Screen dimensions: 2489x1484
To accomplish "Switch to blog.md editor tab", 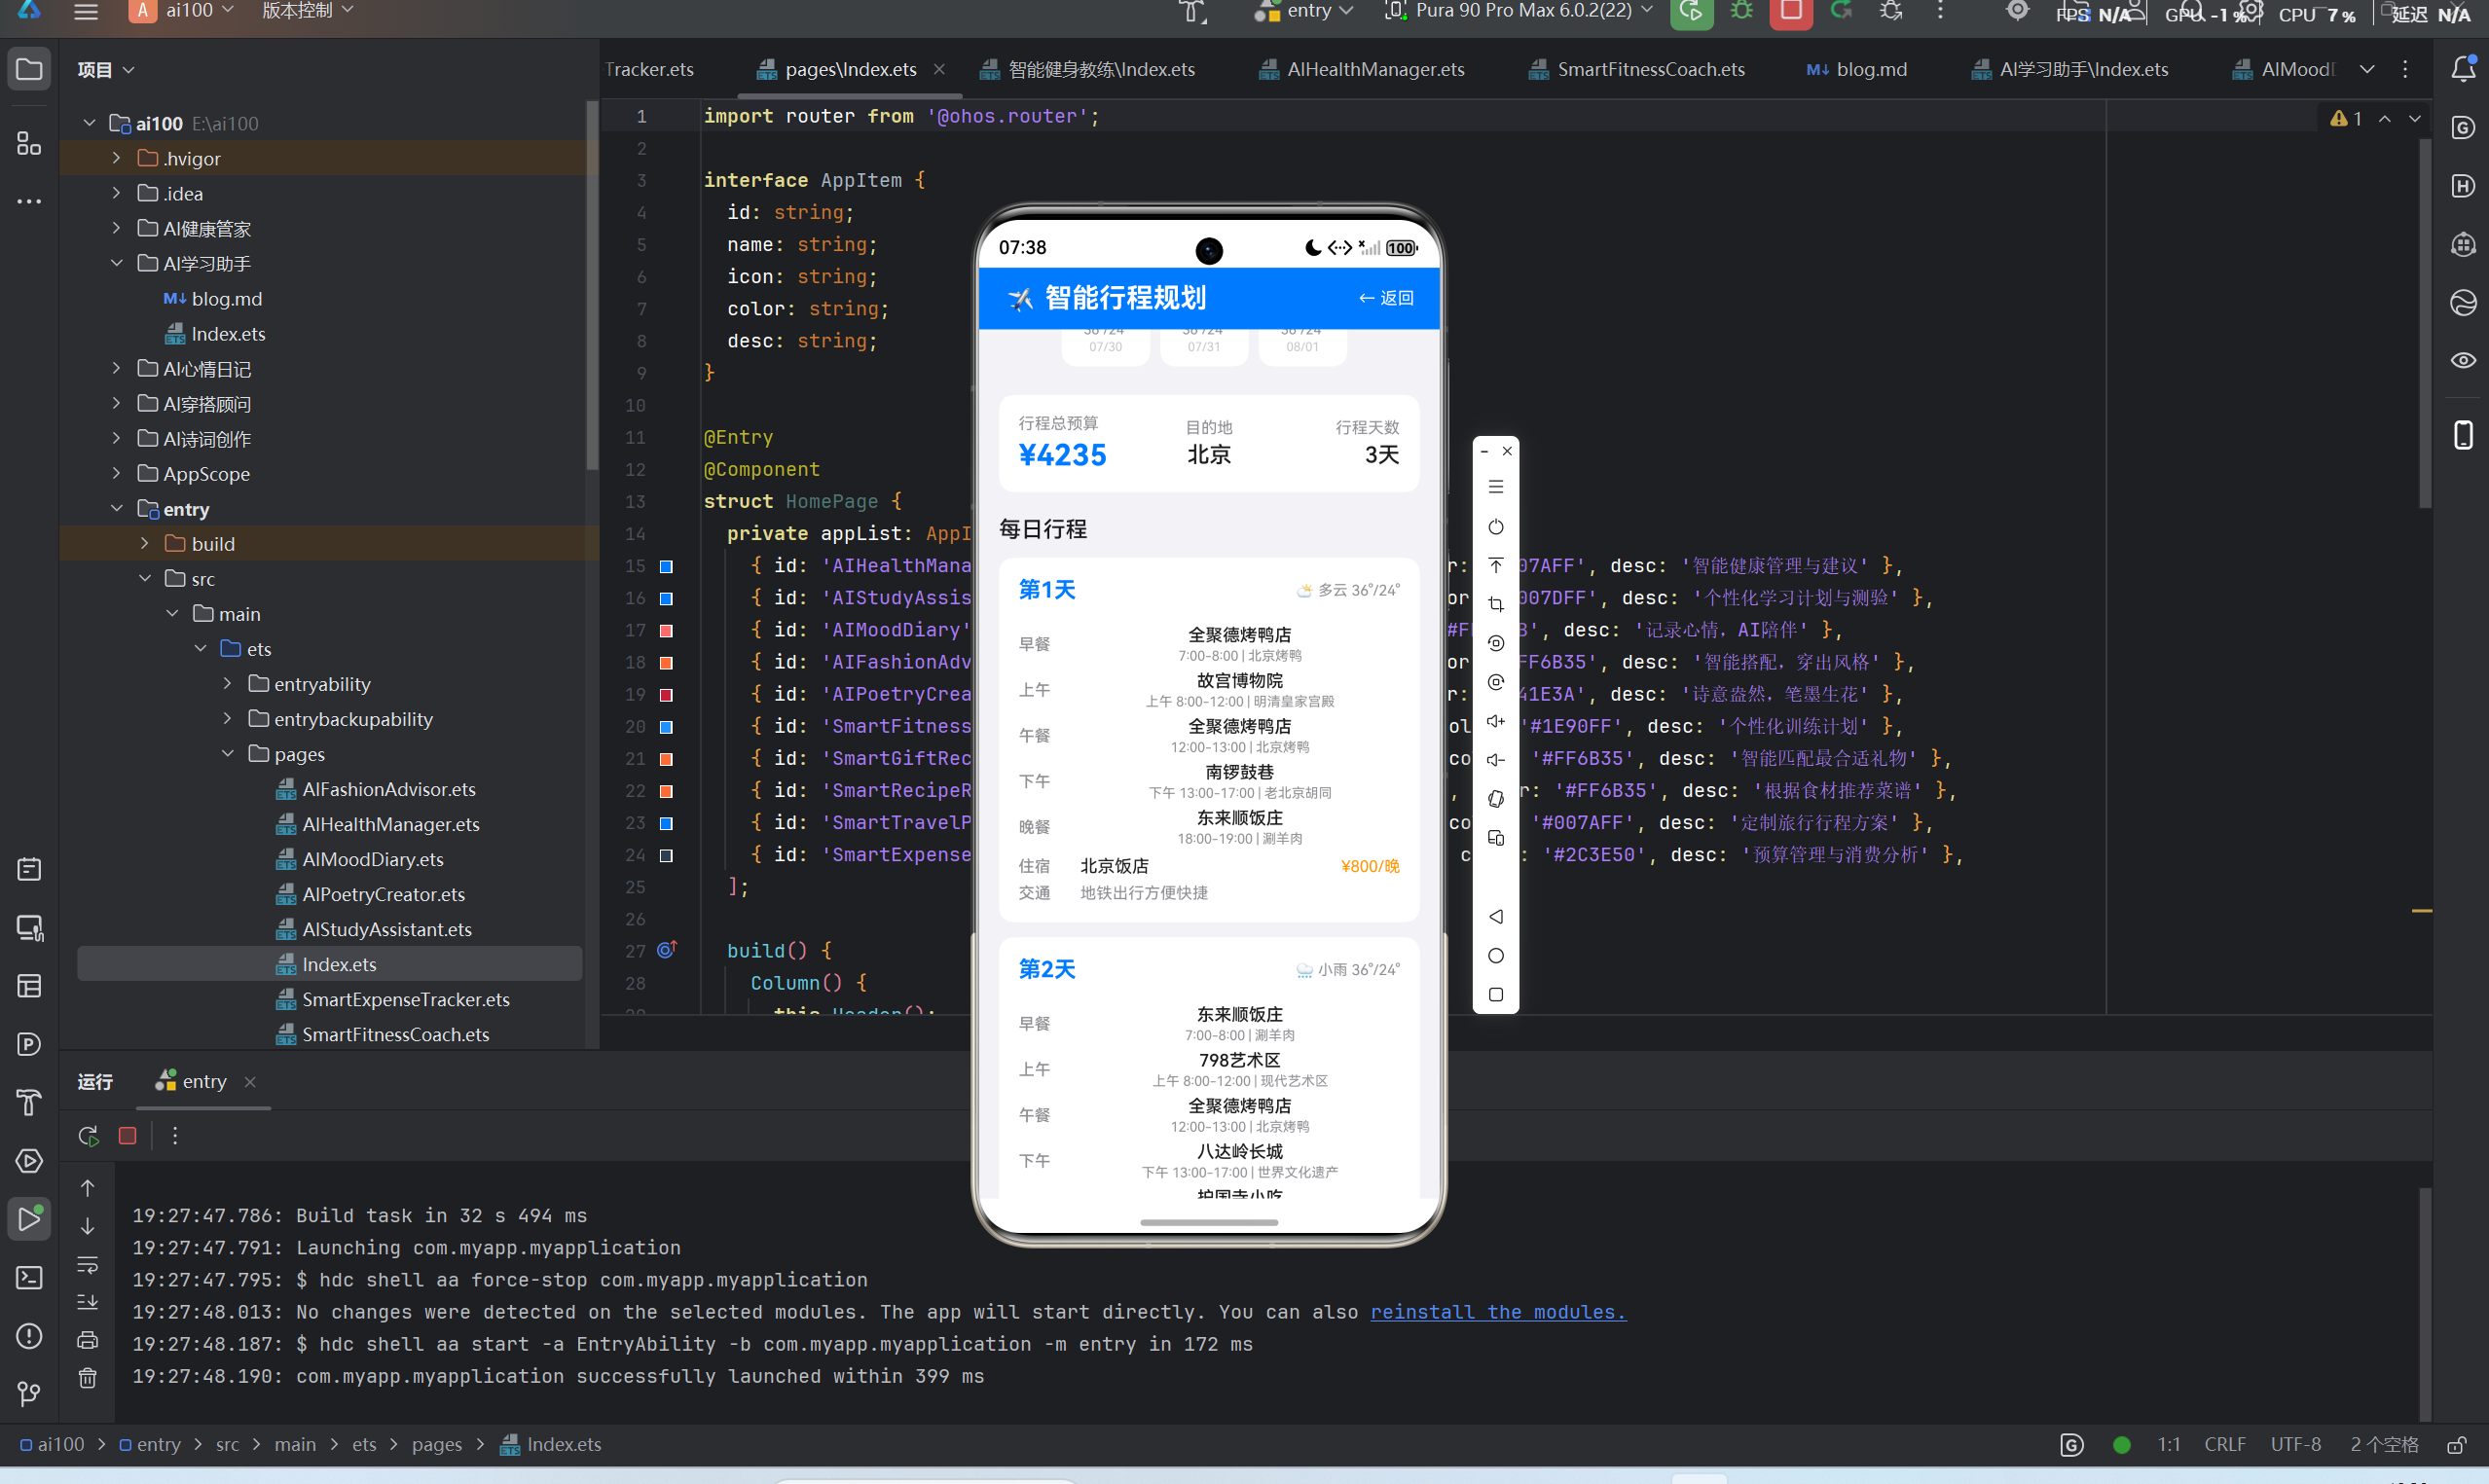I will 1857,69.
